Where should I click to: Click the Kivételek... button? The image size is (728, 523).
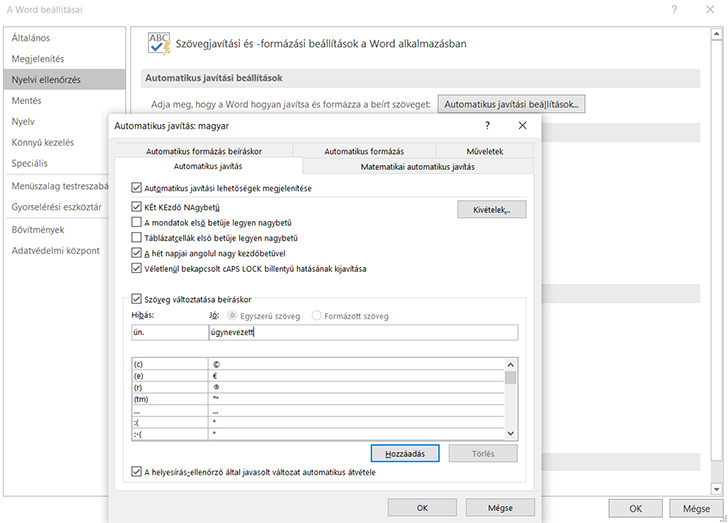click(491, 210)
